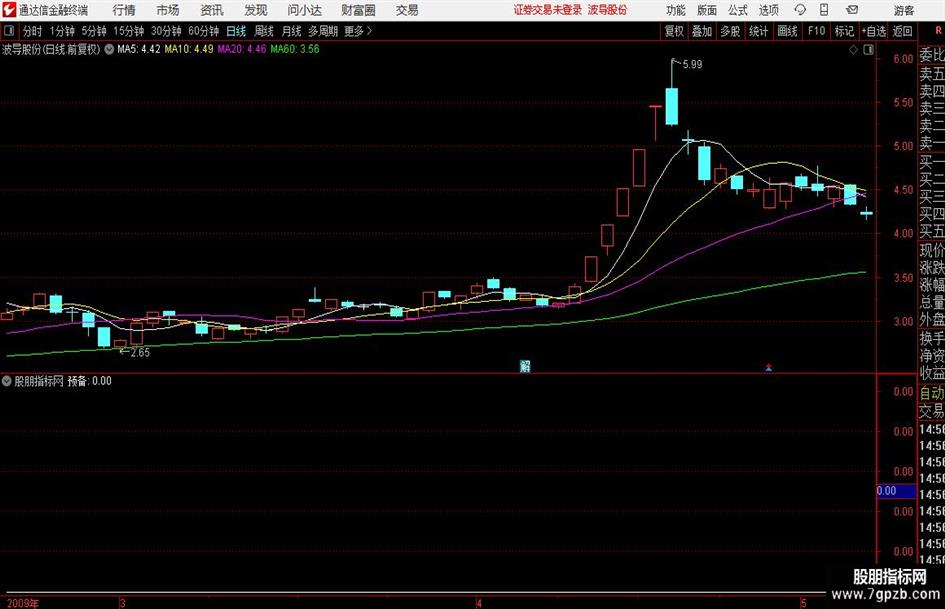Image resolution: width=945 pixels, height=609 pixels.
Task: Open the mail envelope icon
Action: pos(852,10)
